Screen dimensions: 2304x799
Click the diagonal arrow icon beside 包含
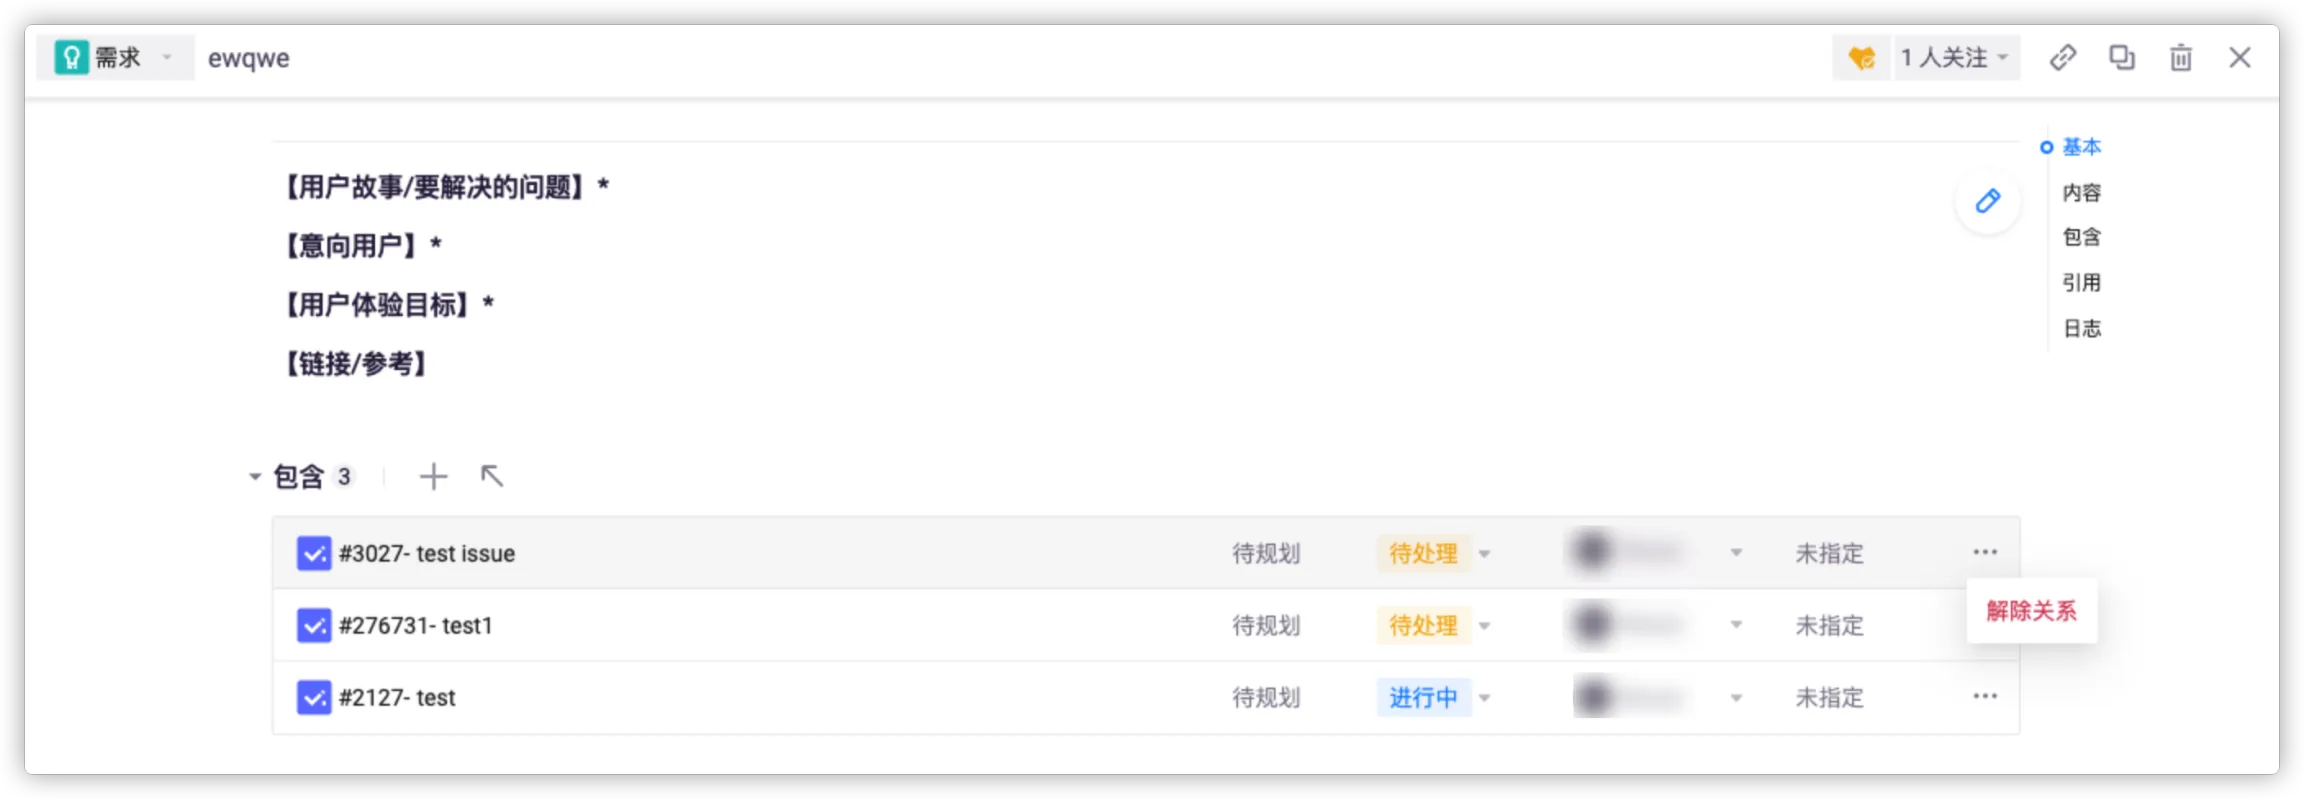click(491, 476)
